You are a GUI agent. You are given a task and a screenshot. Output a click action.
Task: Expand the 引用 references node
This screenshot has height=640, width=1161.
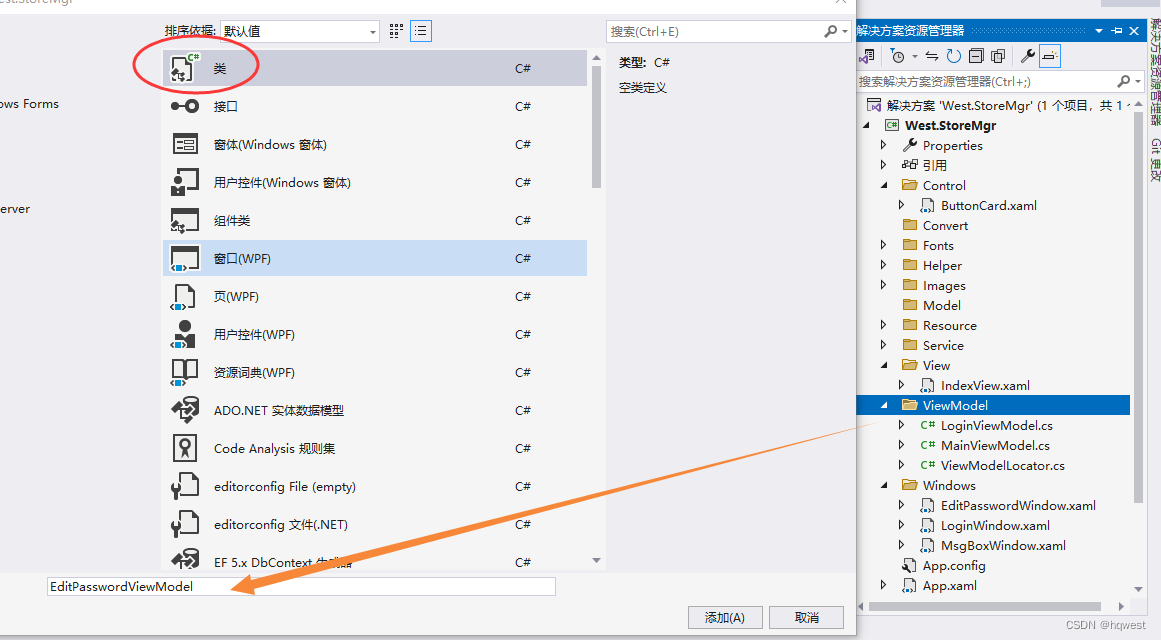(883, 165)
